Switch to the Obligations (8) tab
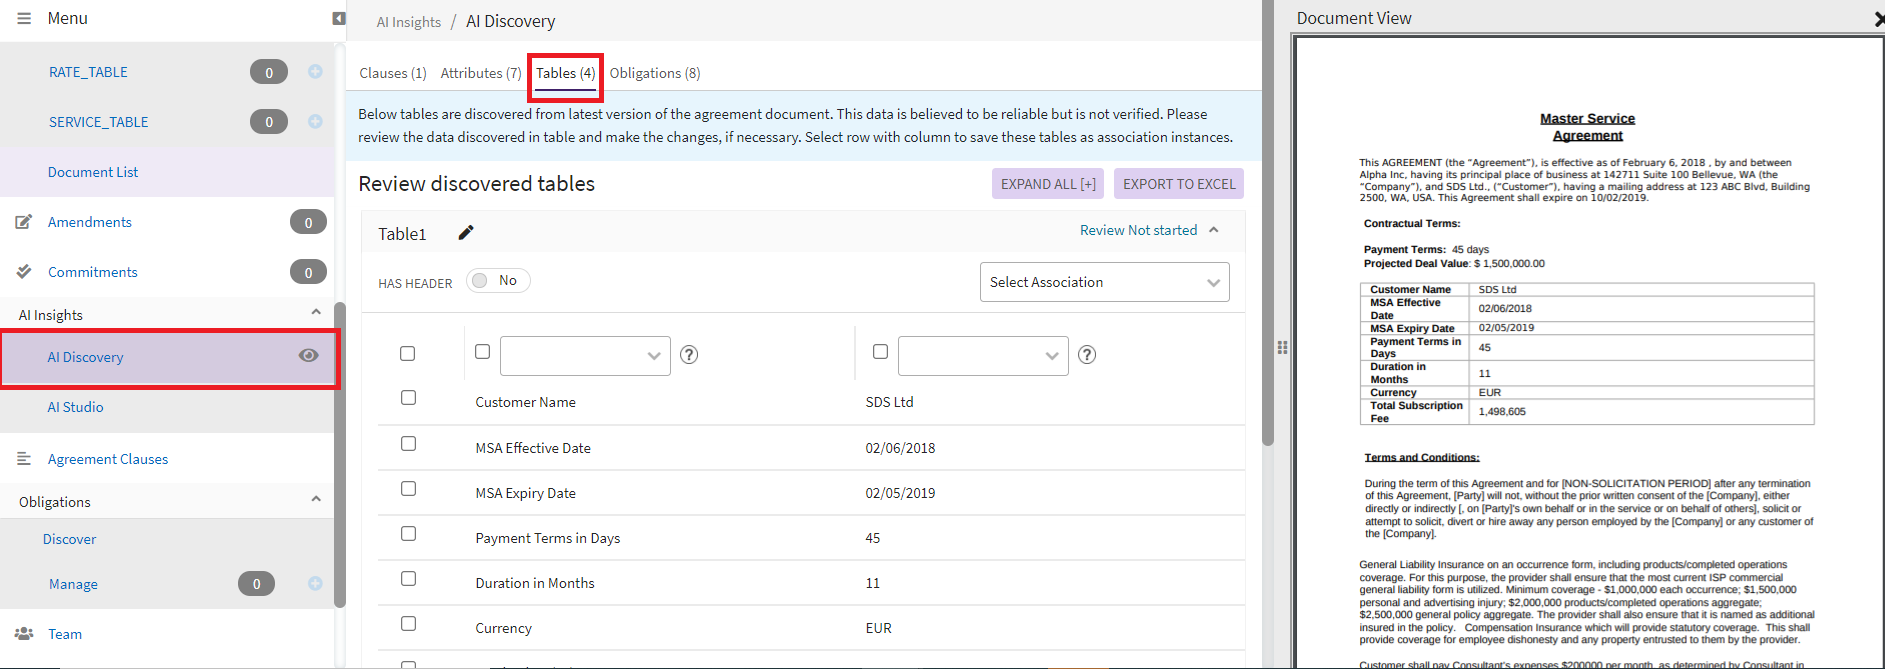The height and width of the screenshot is (669, 1885). coord(655,73)
